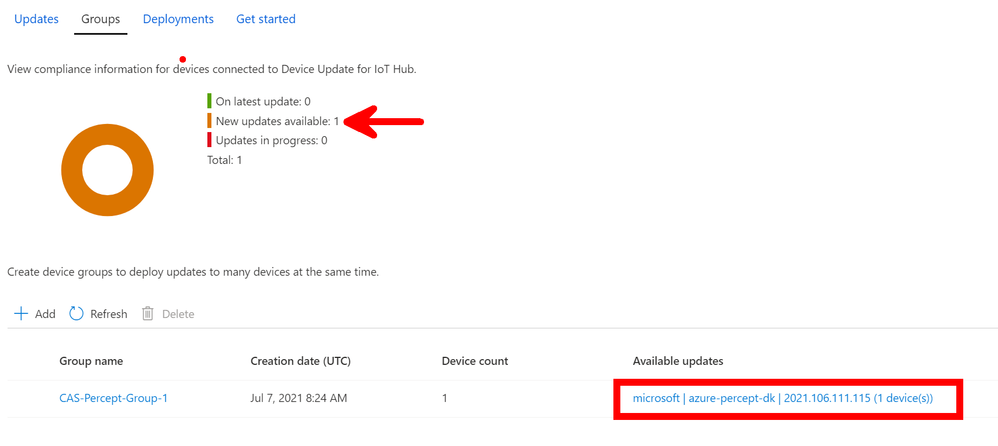
Task: Sort by Creation date (UTC) column header
Action: (300, 361)
